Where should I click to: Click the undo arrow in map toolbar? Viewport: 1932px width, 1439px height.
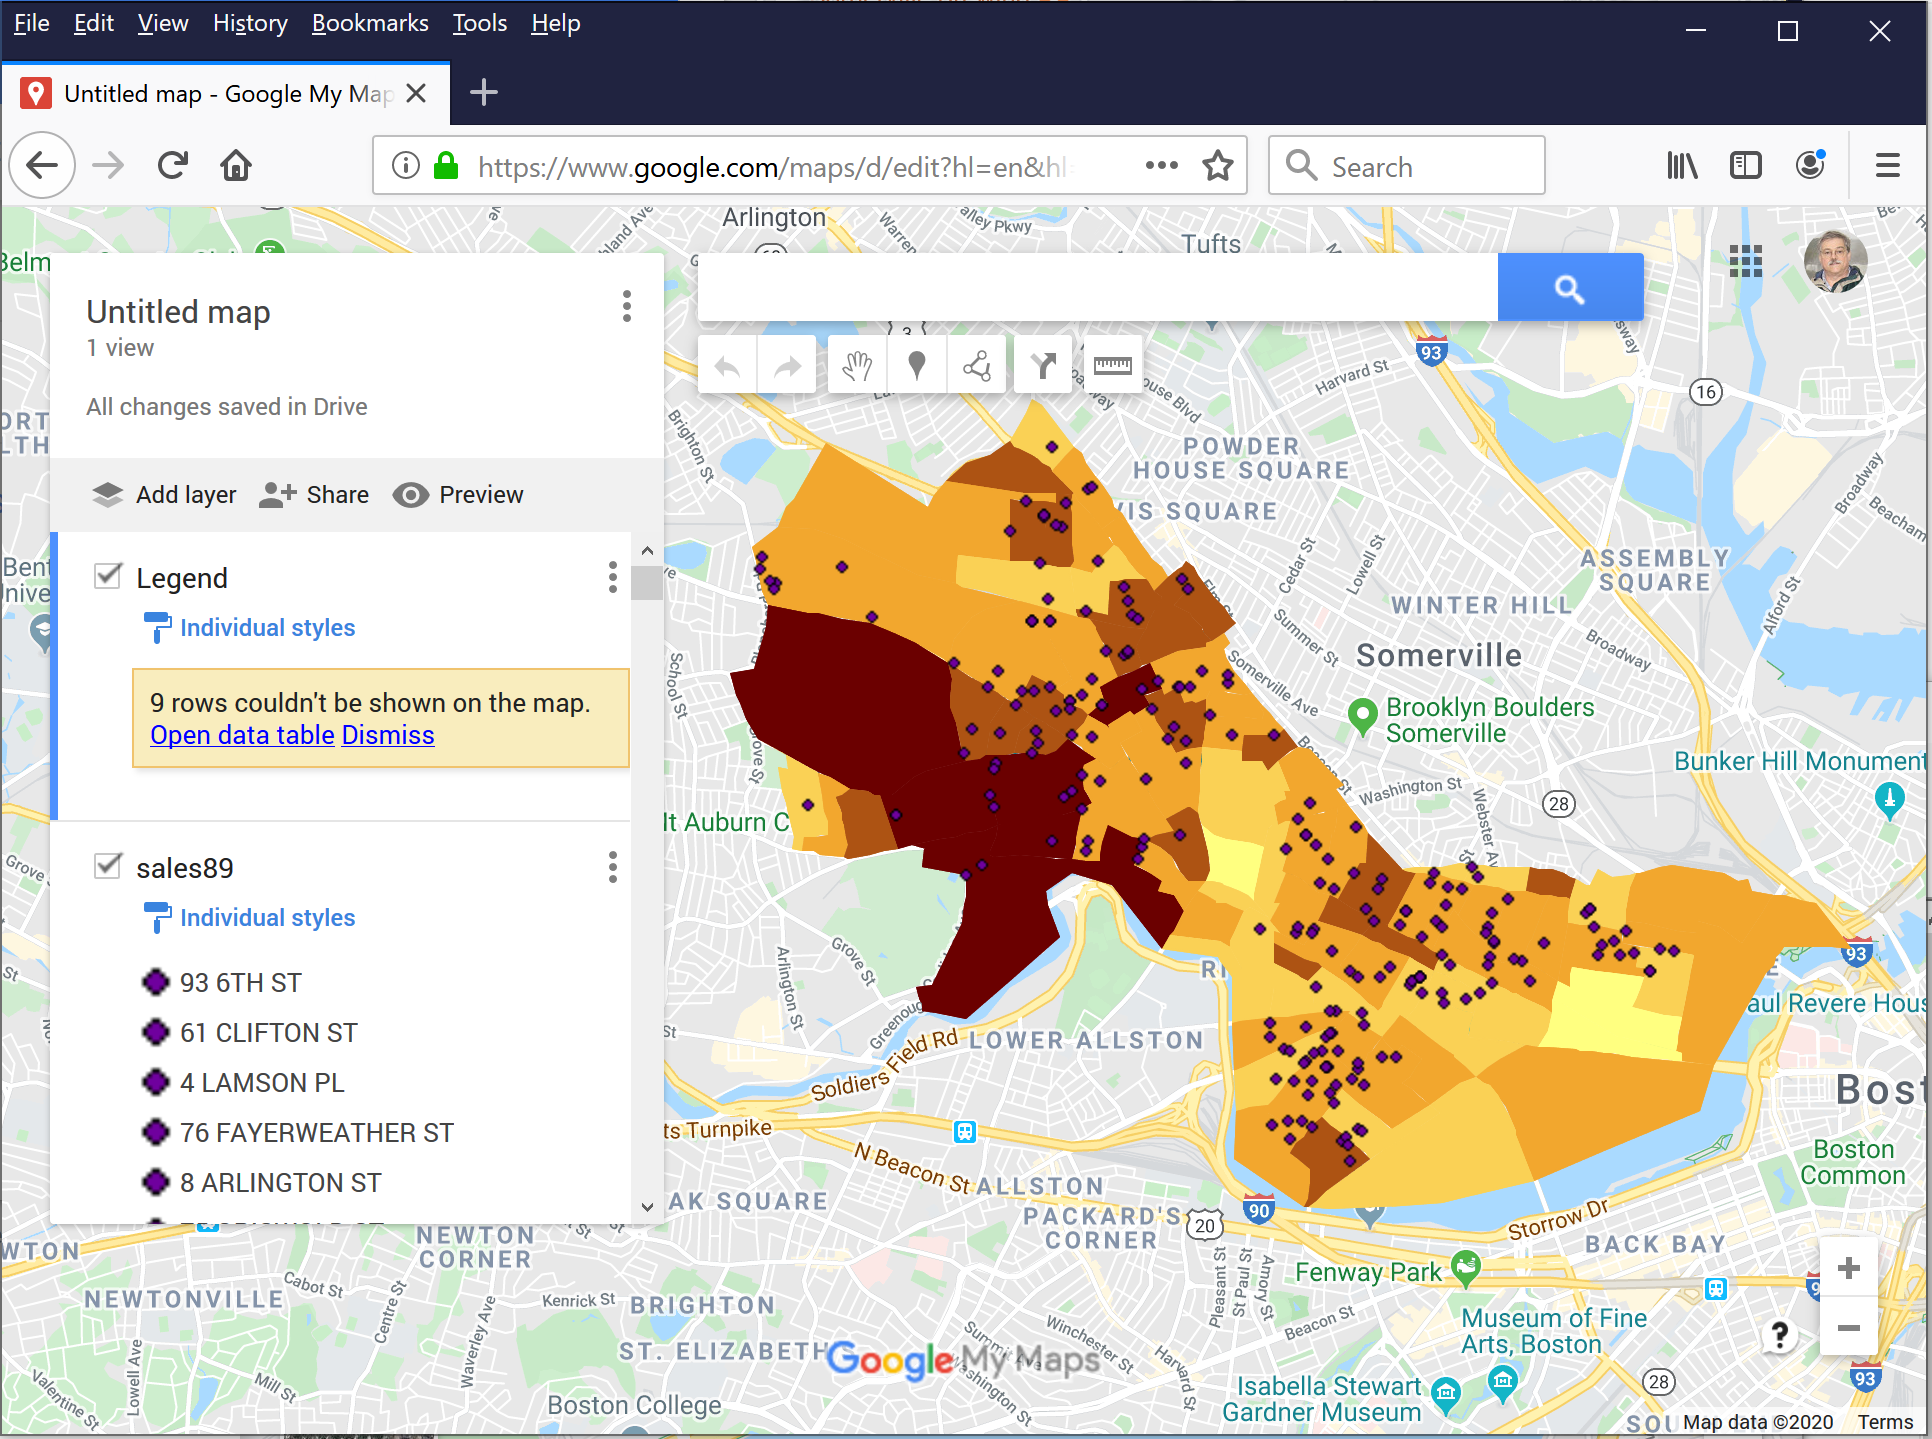[x=727, y=366]
